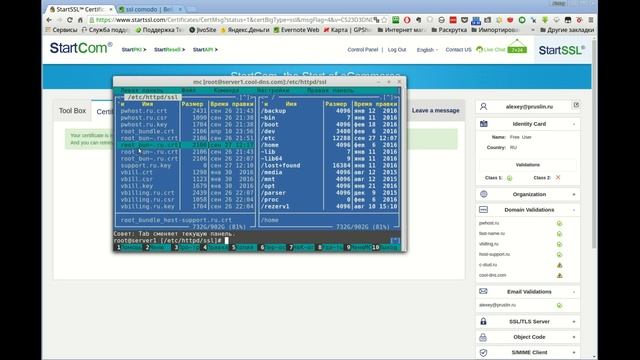Reload the page with refresh icon
This screenshot has height=360, width=640.
tap(70, 20)
